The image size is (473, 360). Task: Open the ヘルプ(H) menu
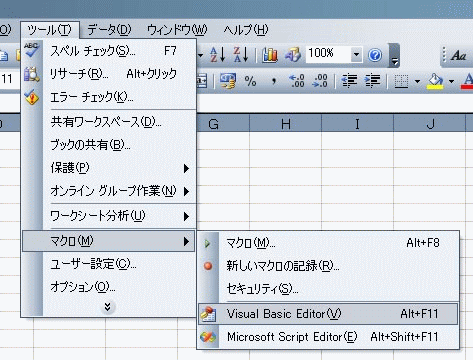coord(246,30)
